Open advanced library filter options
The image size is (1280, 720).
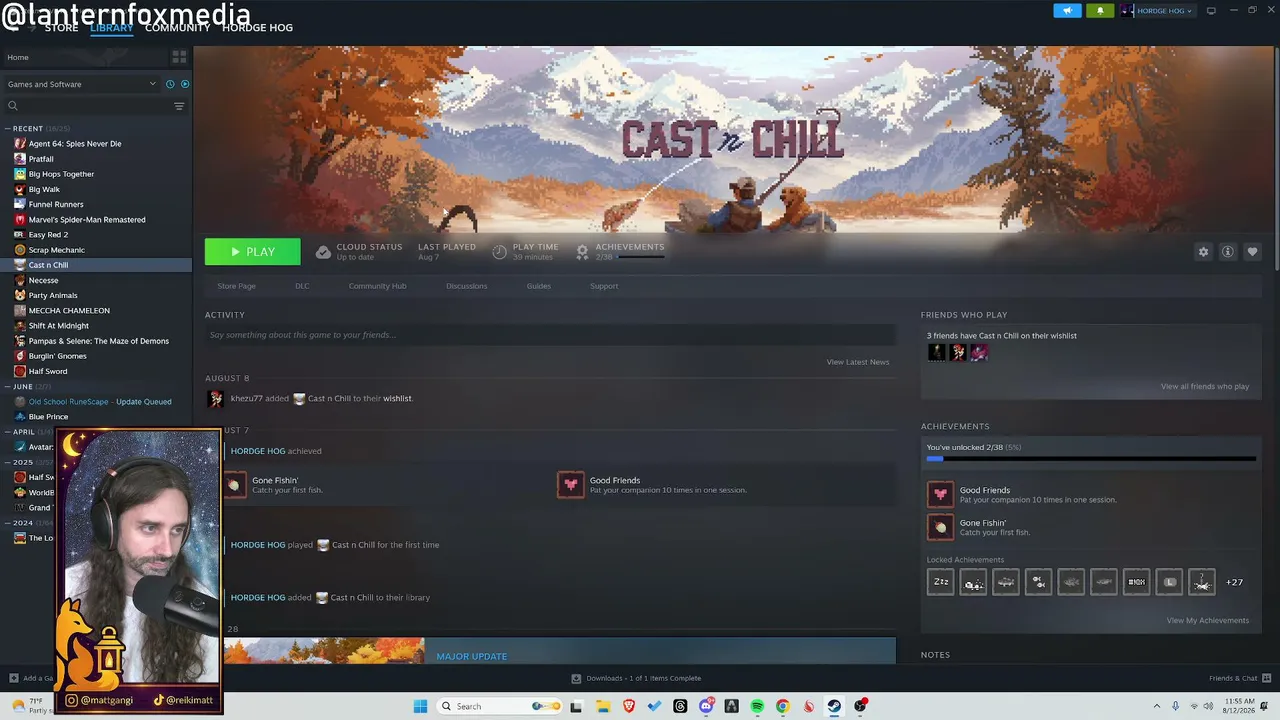(x=179, y=106)
